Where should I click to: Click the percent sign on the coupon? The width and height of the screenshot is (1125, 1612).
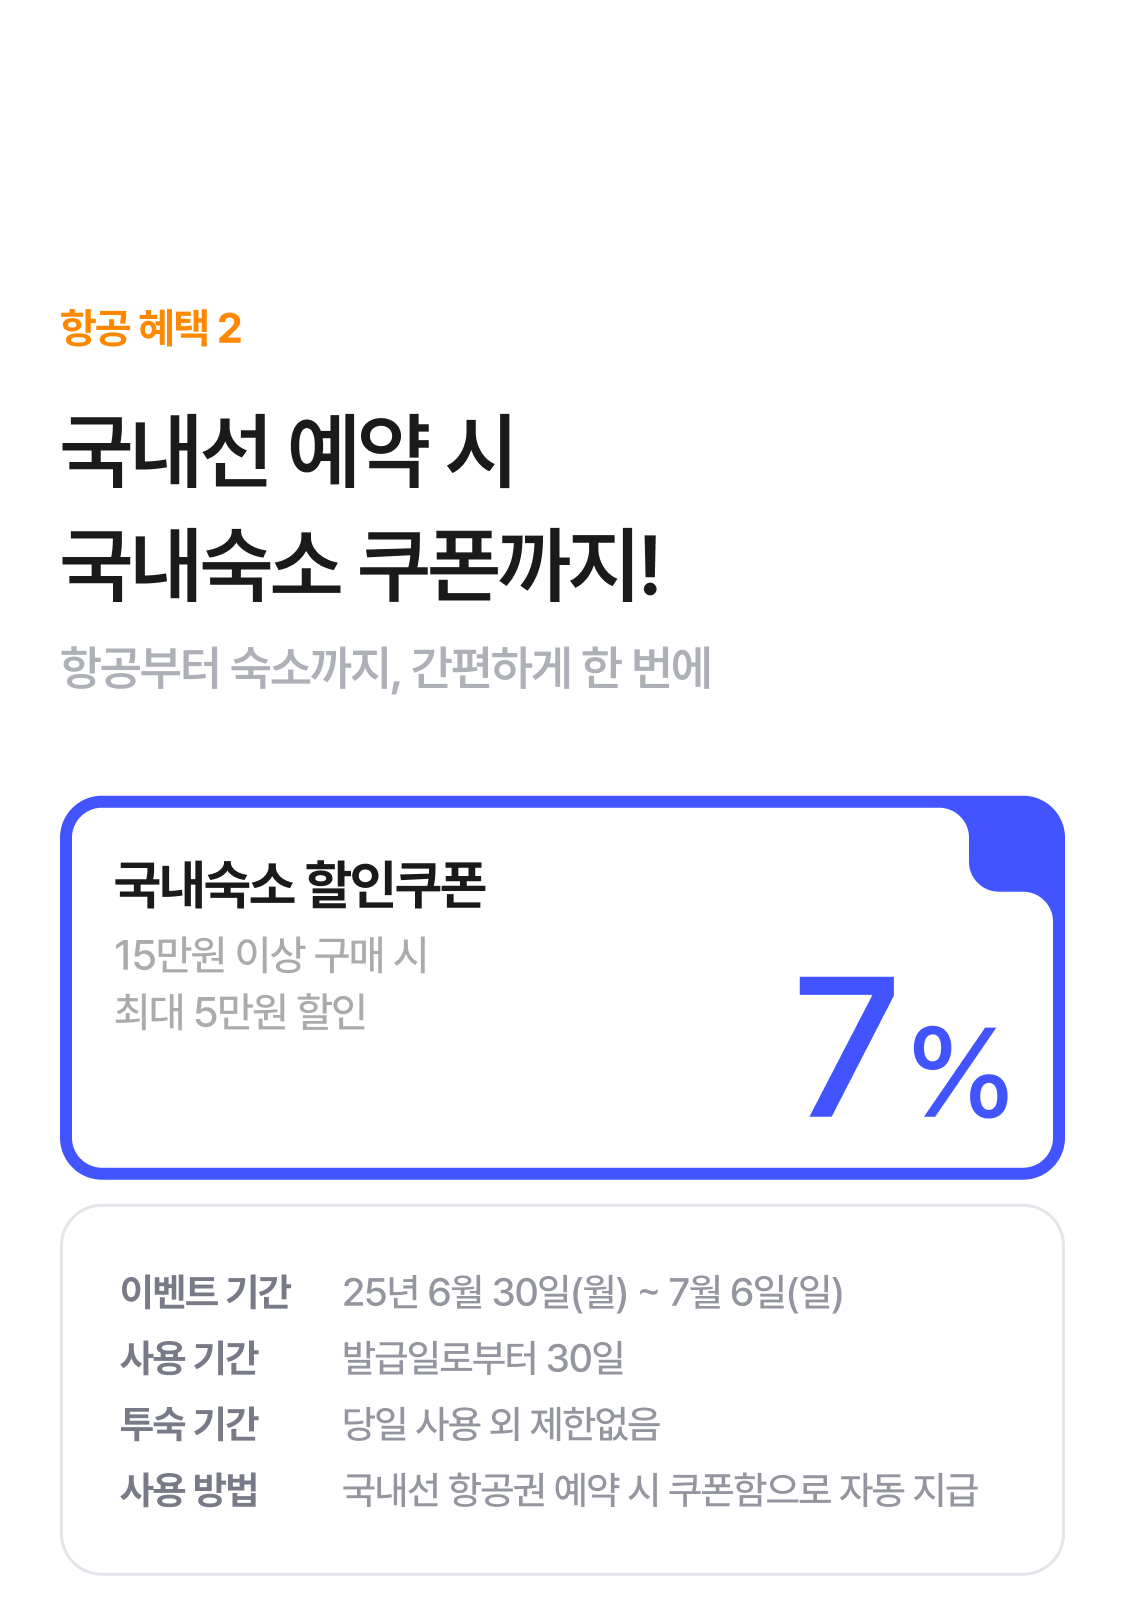[961, 1073]
